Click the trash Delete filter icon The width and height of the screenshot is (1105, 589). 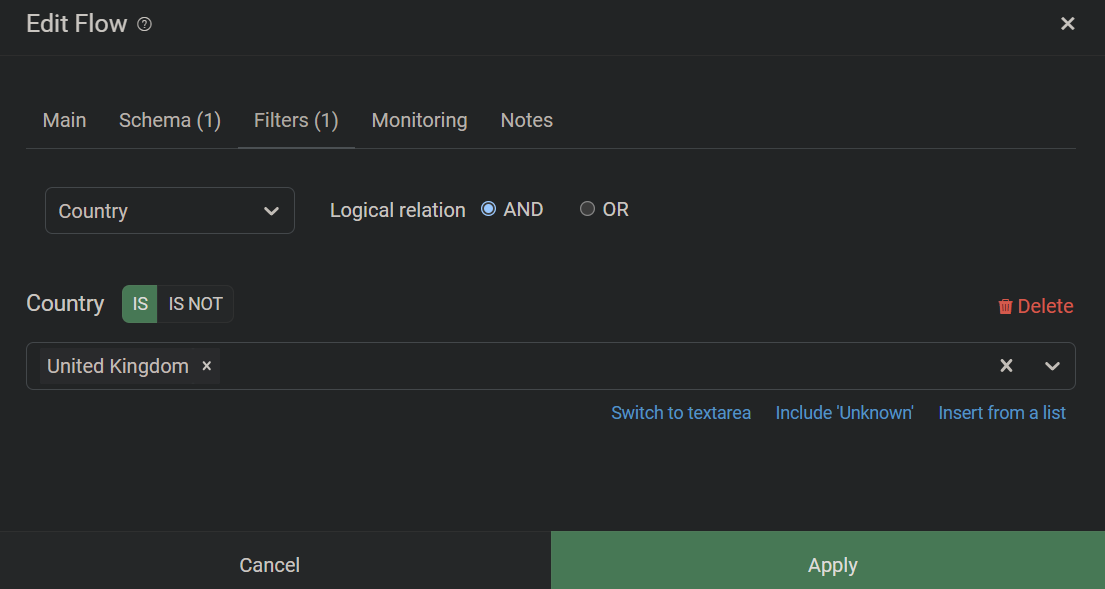(1006, 306)
